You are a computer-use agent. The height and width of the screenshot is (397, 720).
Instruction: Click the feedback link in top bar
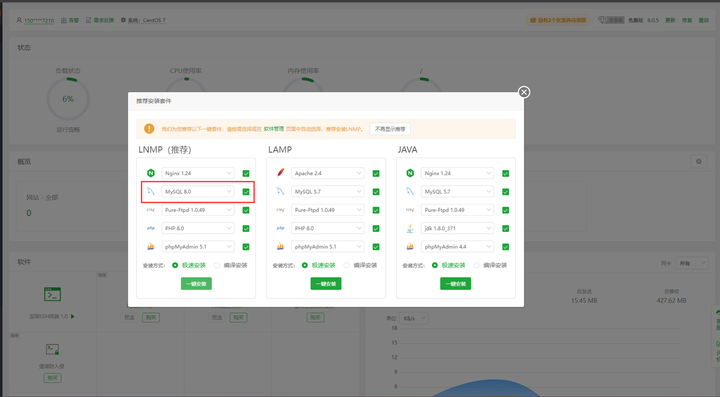pos(100,20)
